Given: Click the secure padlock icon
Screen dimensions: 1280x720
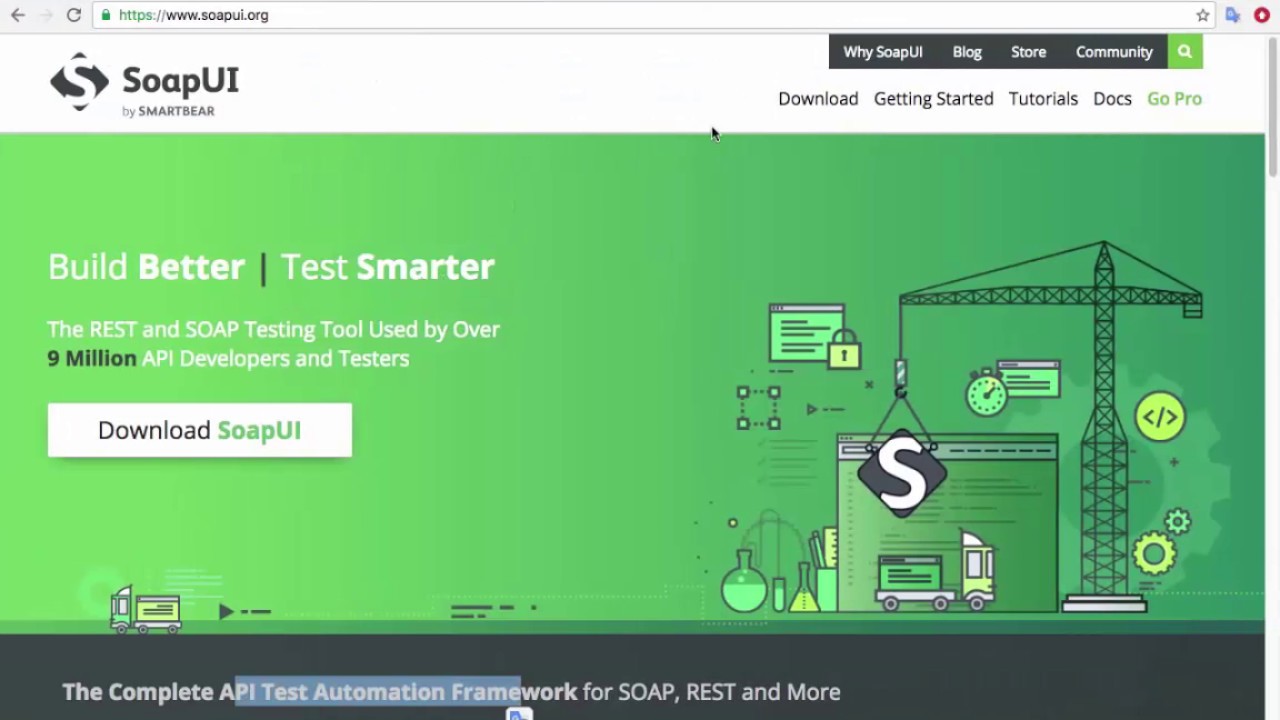Looking at the screenshot, I should [x=106, y=15].
